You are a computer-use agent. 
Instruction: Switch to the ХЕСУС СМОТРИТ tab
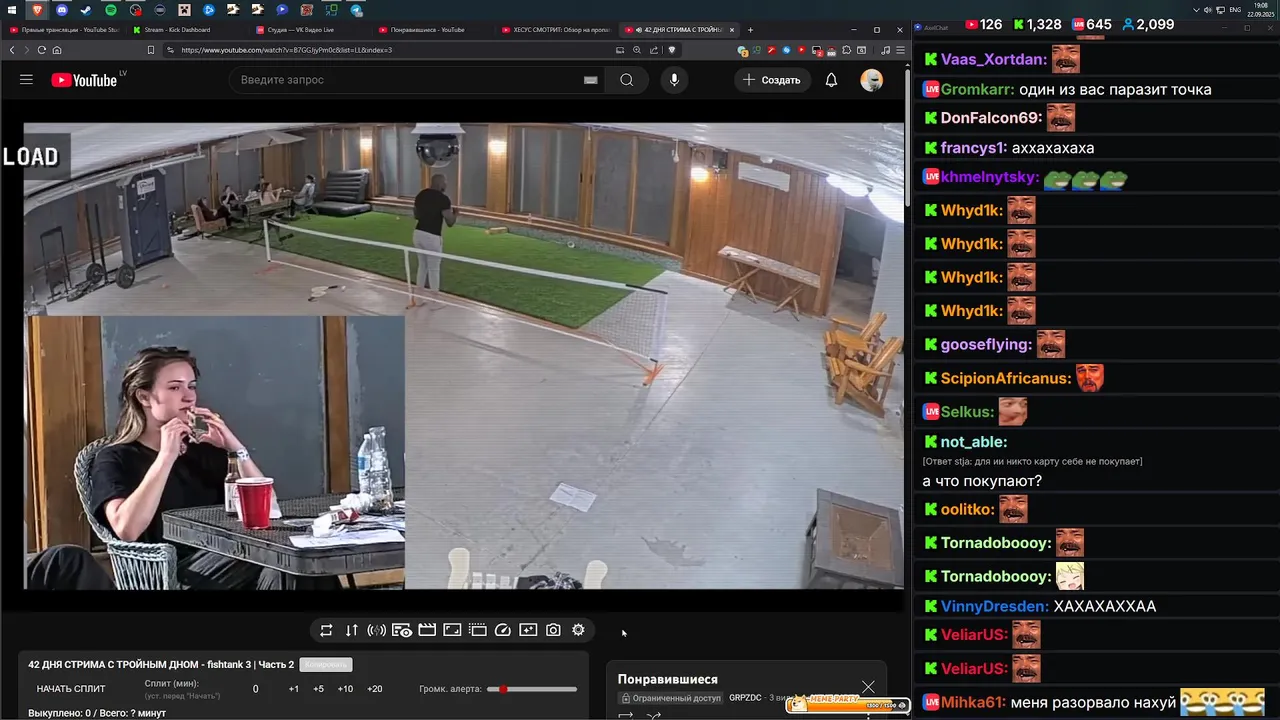555,30
